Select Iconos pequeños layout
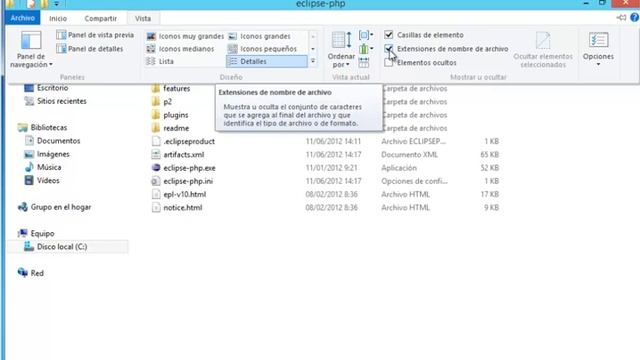The width and height of the screenshot is (640, 360). point(262,49)
